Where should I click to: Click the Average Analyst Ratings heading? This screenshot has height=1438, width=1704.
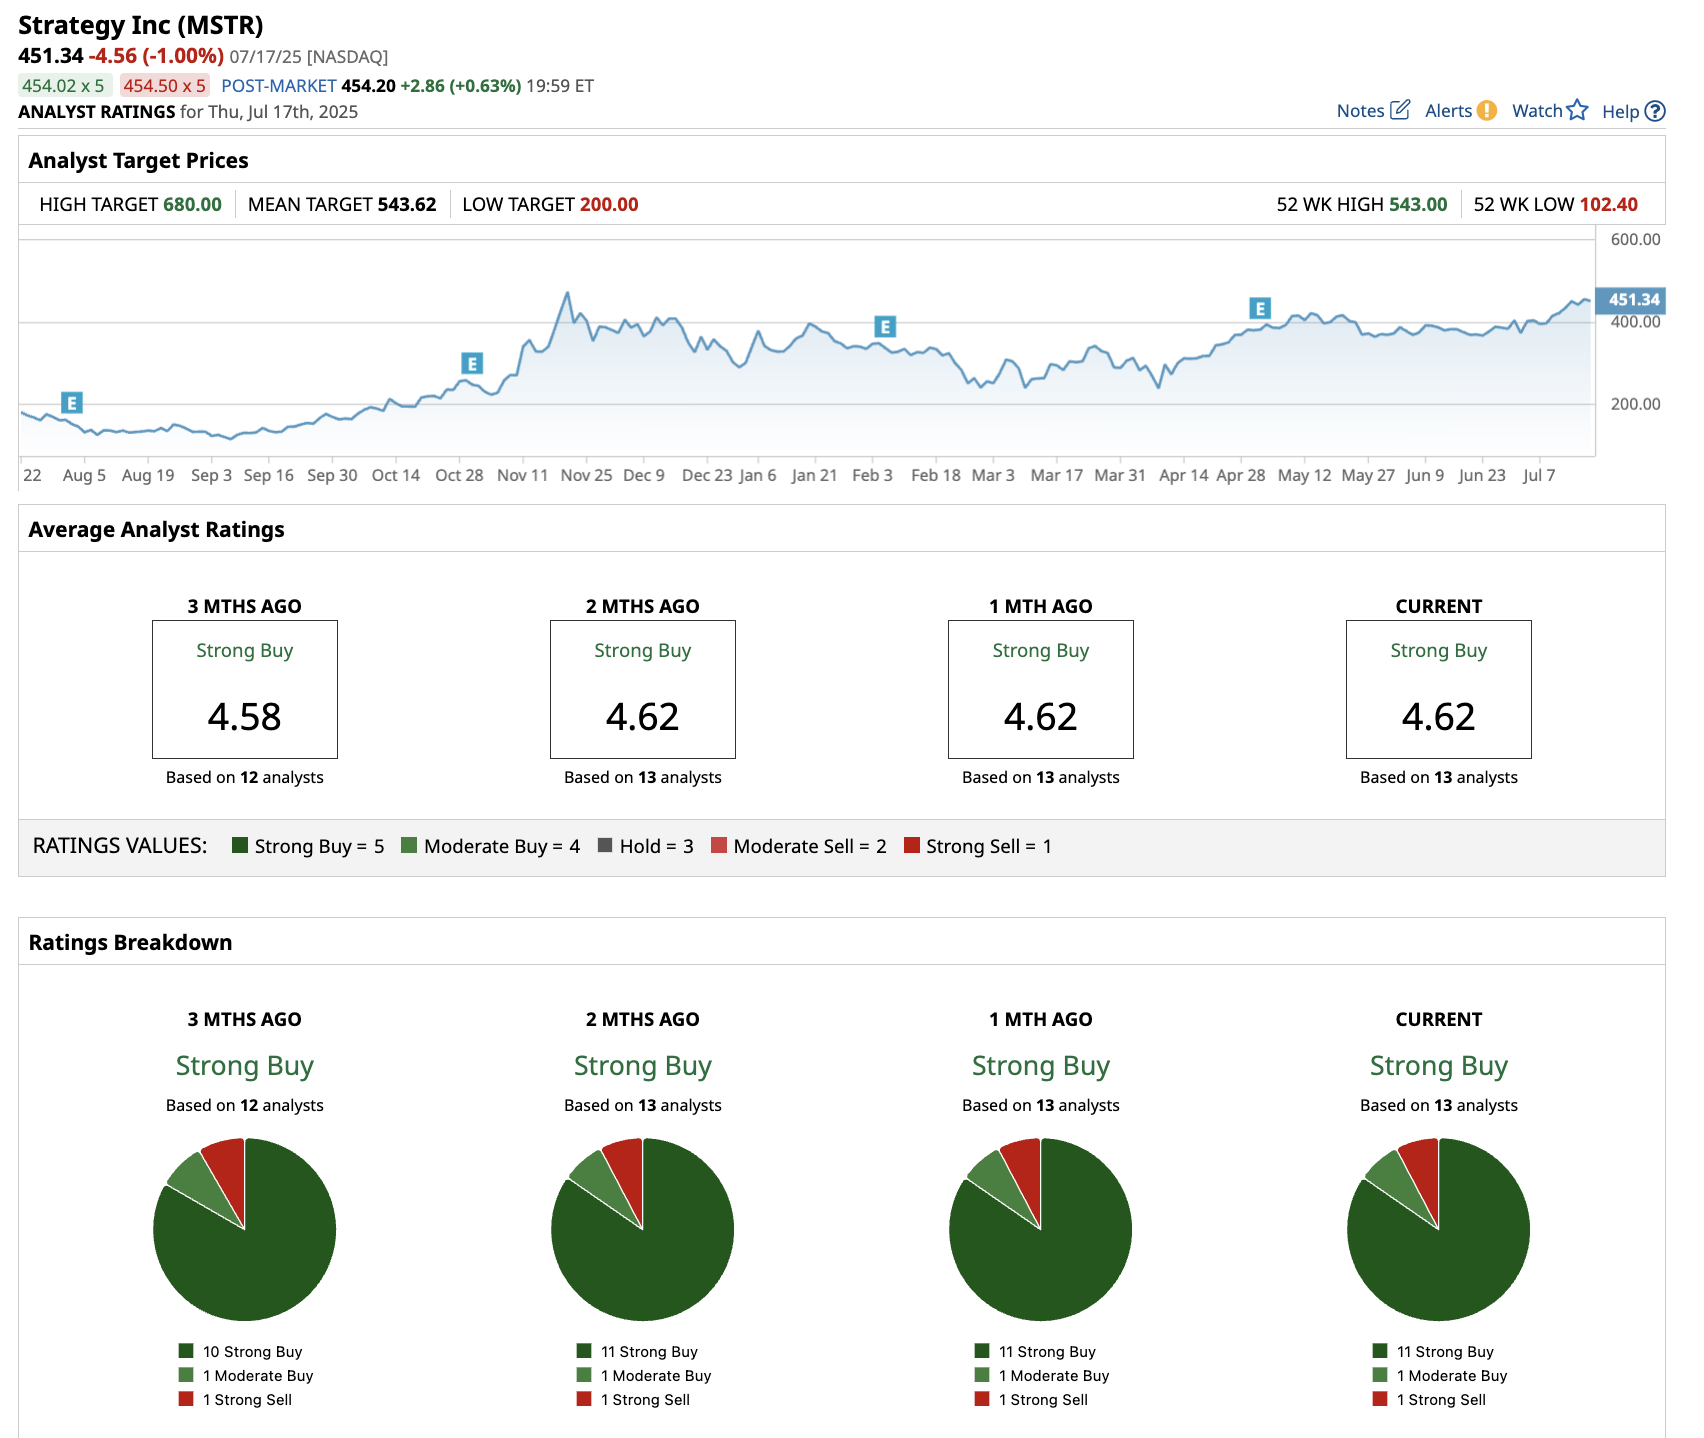(x=156, y=529)
